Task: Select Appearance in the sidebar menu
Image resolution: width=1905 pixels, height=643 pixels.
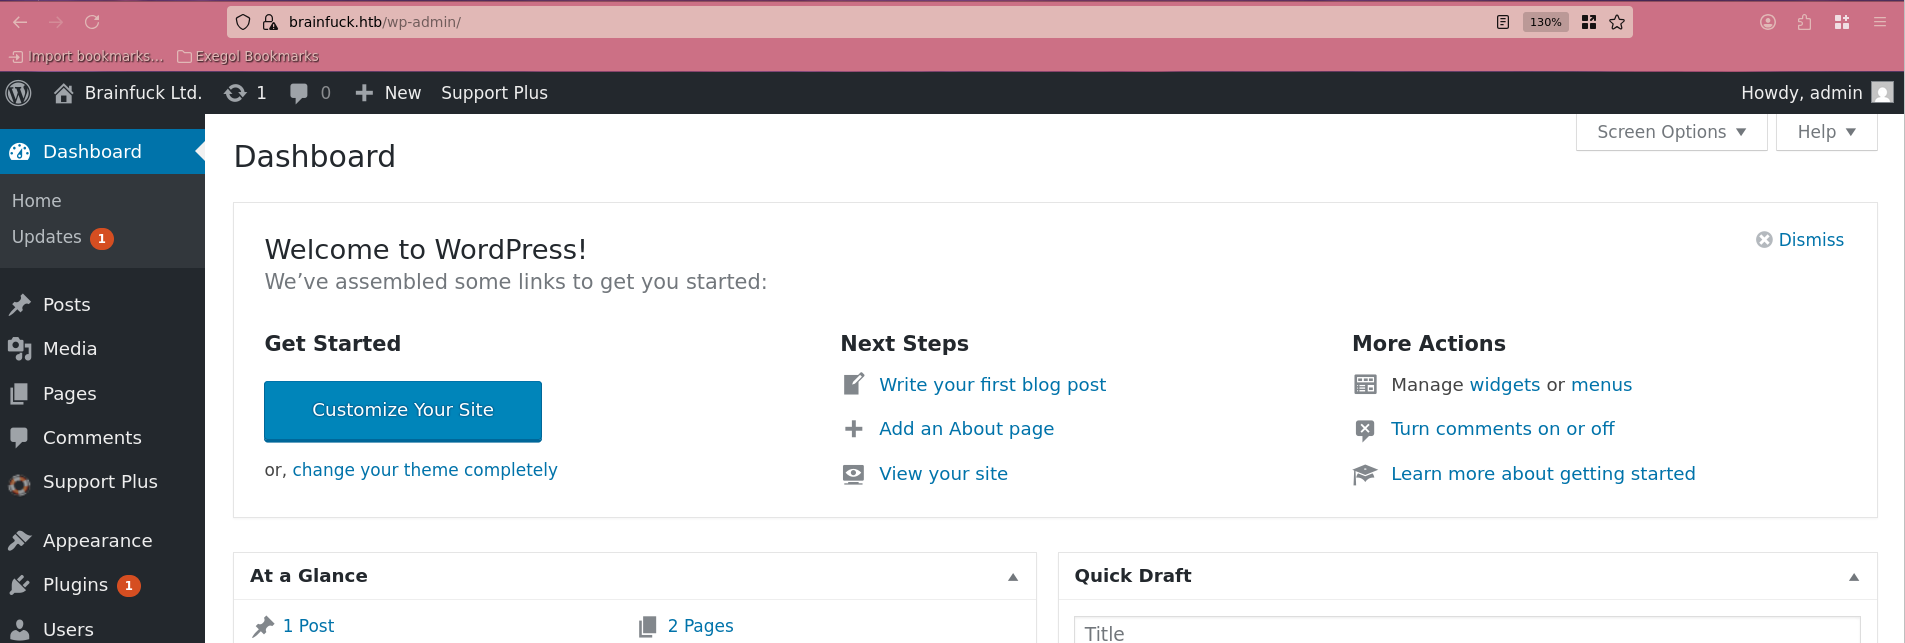Action: pyautogui.click(x=97, y=541)
